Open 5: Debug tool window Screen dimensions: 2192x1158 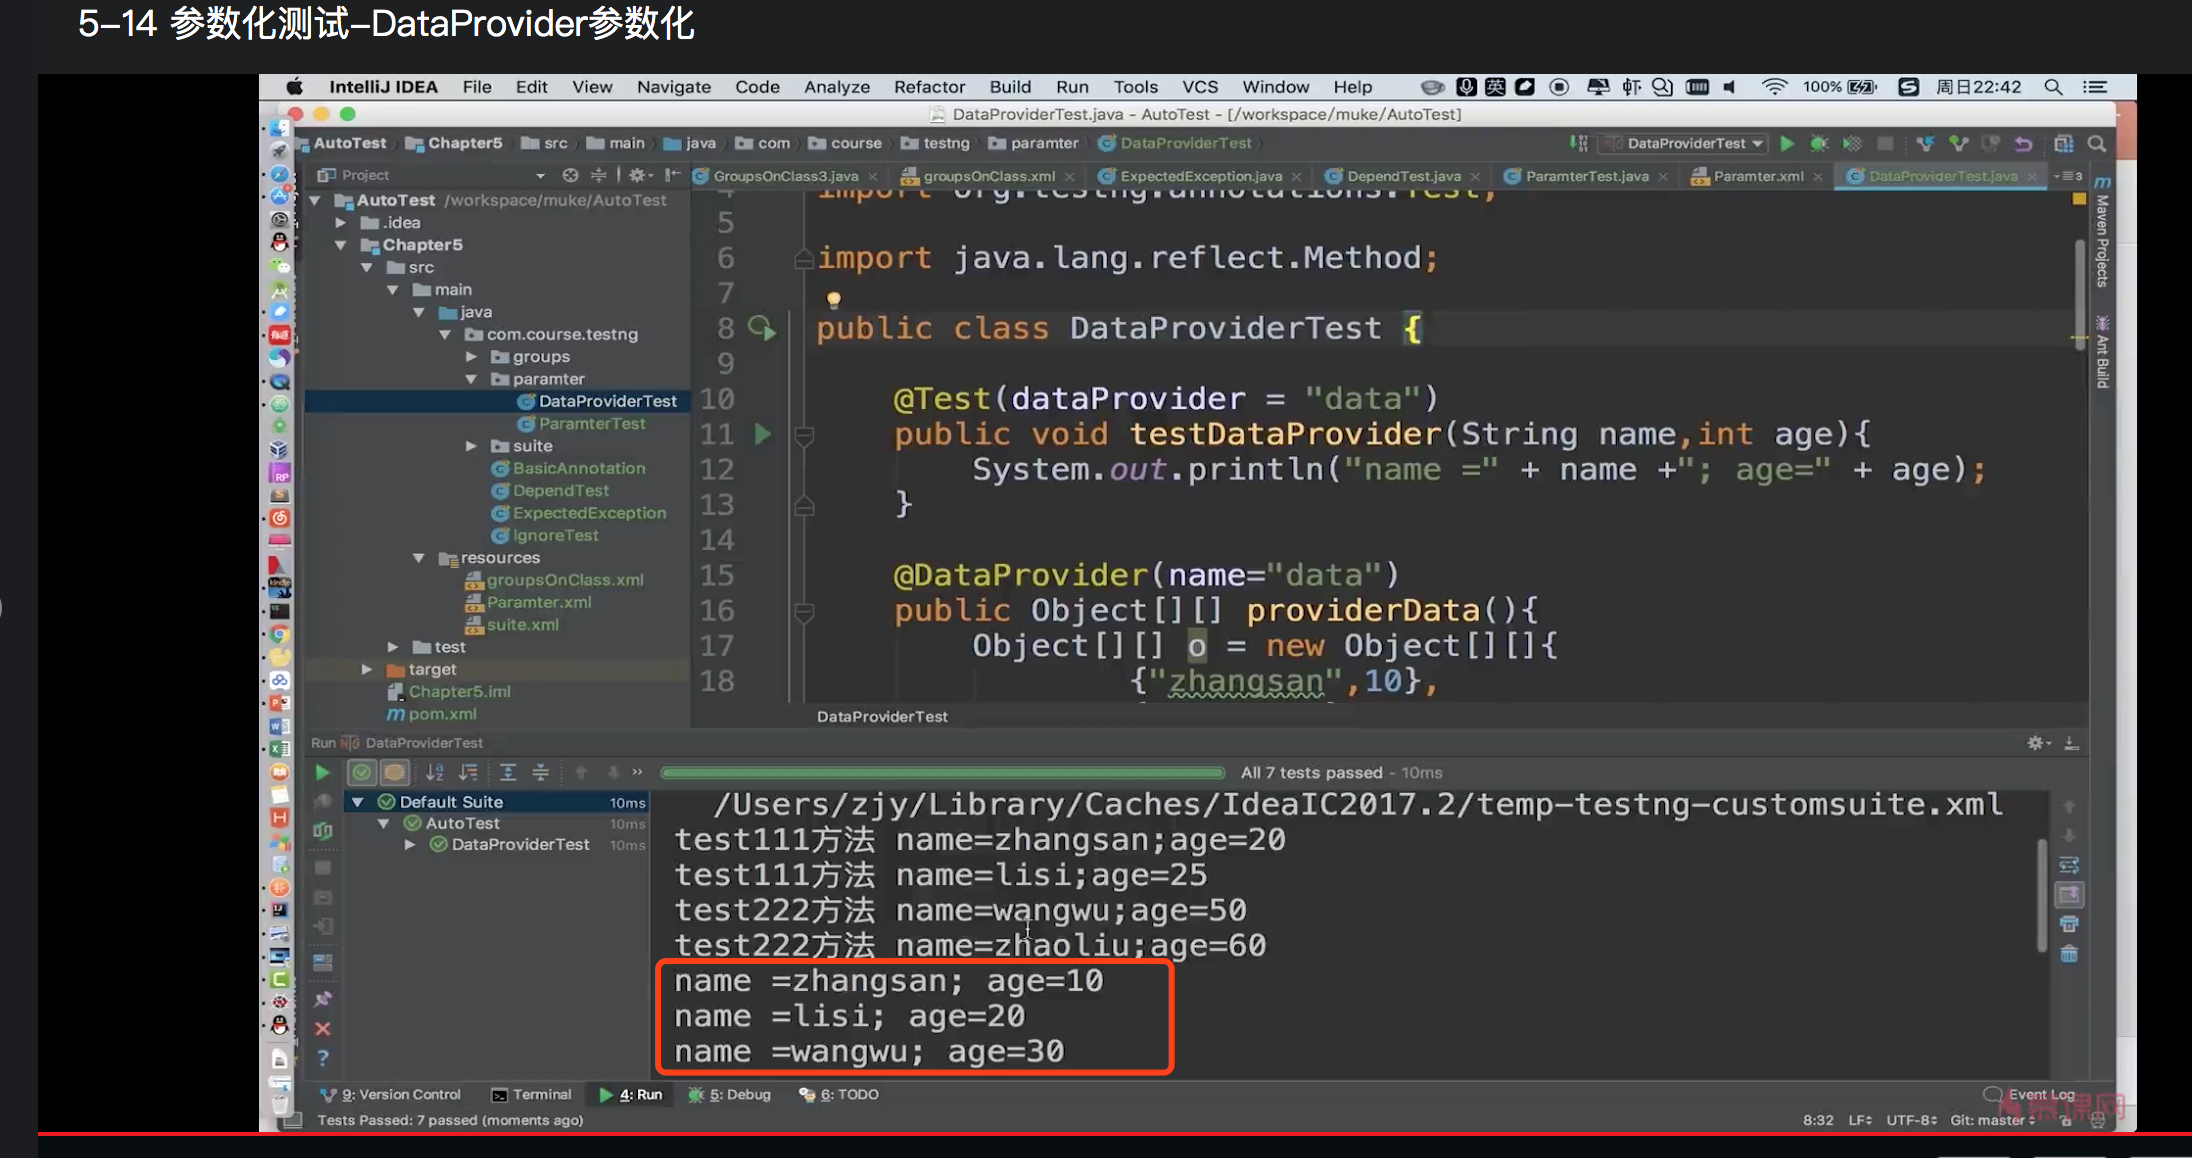click(730, 1095)
